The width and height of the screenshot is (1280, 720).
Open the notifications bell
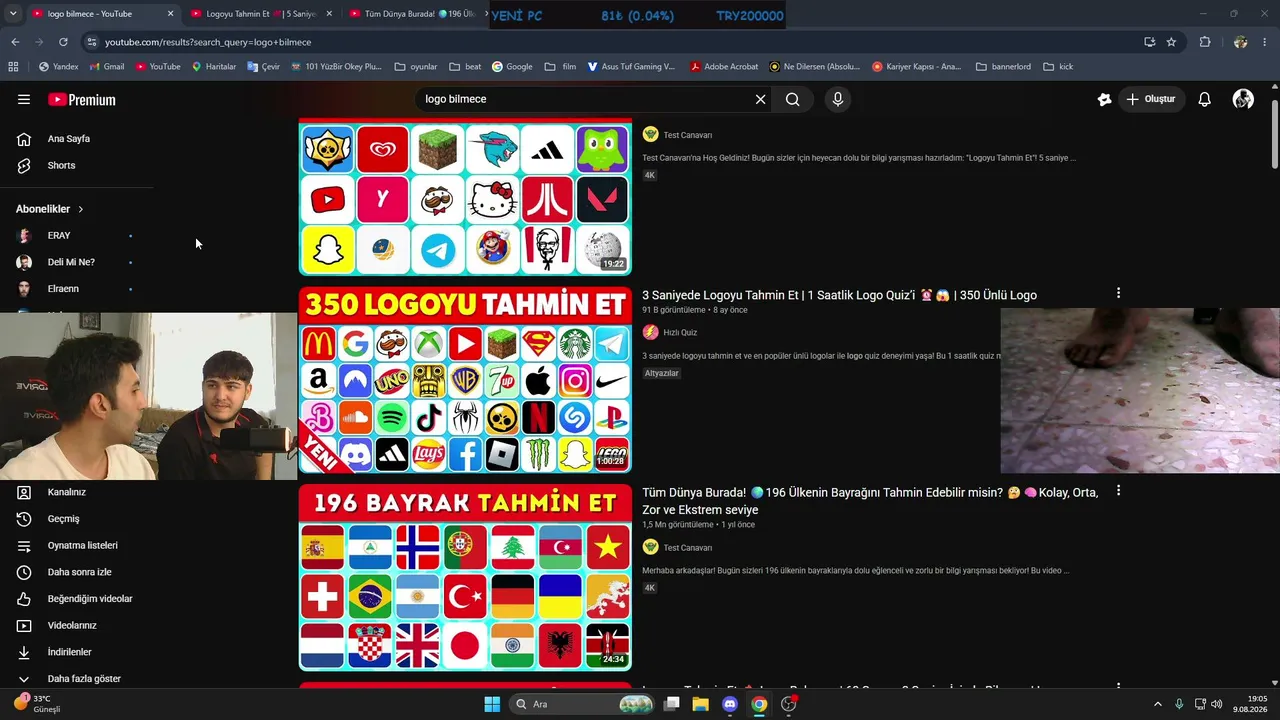(1205, 99)
